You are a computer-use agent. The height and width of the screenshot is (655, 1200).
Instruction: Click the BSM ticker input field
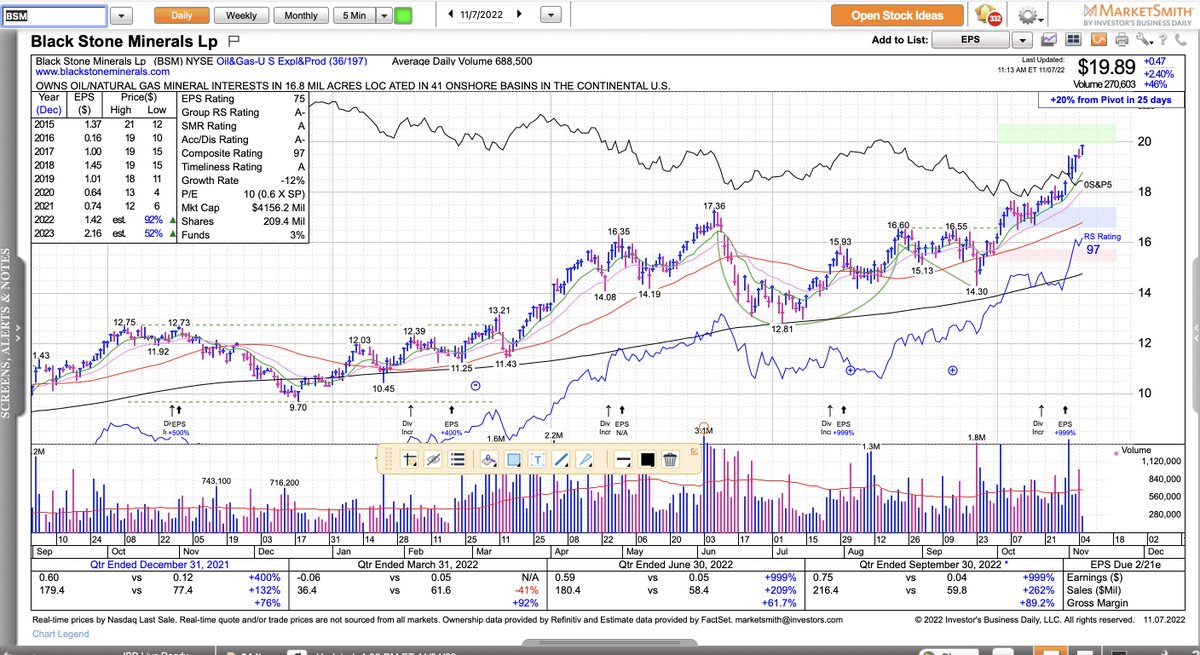[x=55, y=15]
